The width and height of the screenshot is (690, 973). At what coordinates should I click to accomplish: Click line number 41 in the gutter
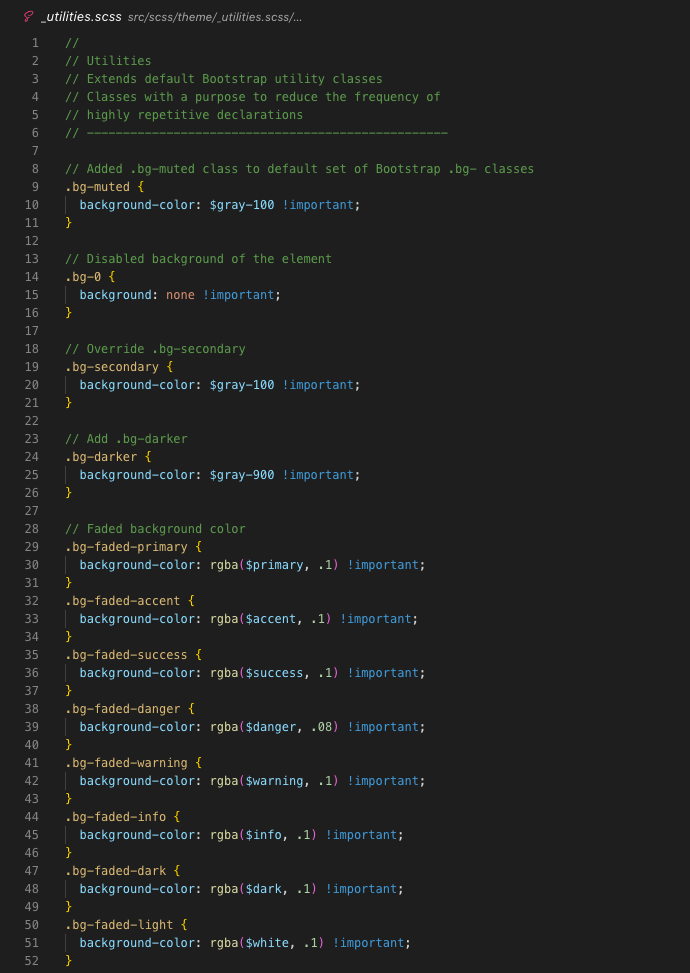point(32,763)
